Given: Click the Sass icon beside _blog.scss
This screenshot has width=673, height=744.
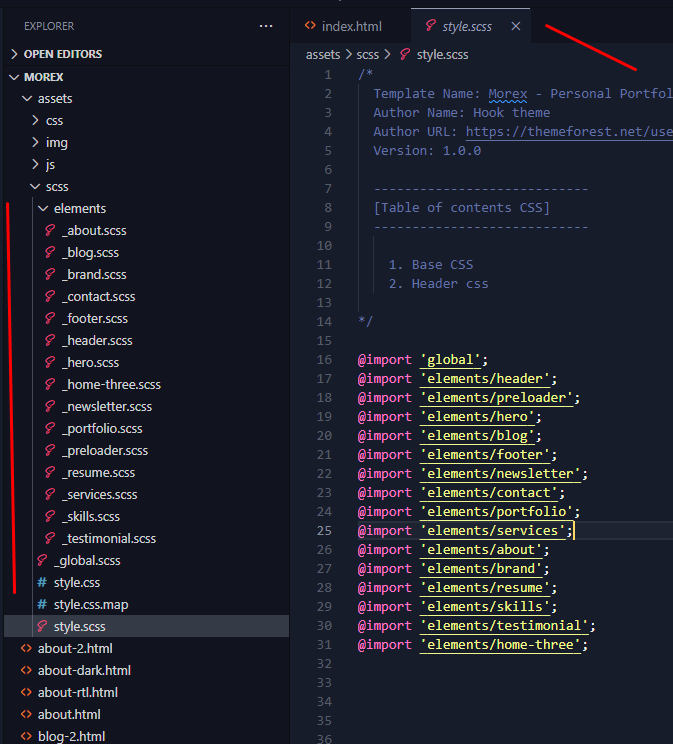Looking at the screenshot, I should pos(50,252).
